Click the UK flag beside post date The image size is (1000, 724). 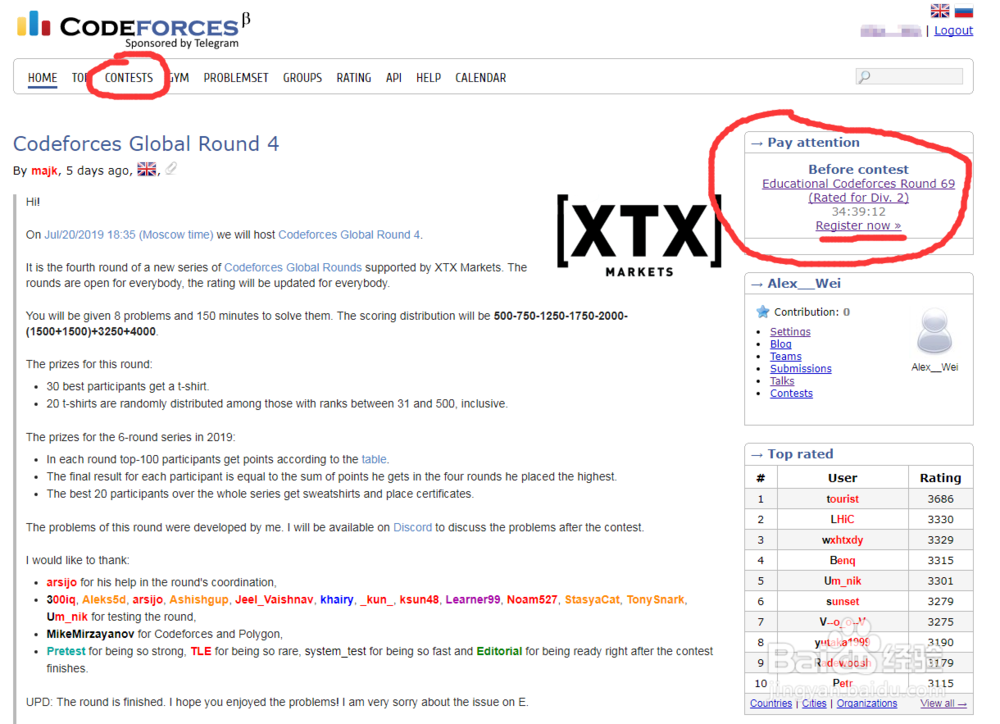[x=147, y=170]
